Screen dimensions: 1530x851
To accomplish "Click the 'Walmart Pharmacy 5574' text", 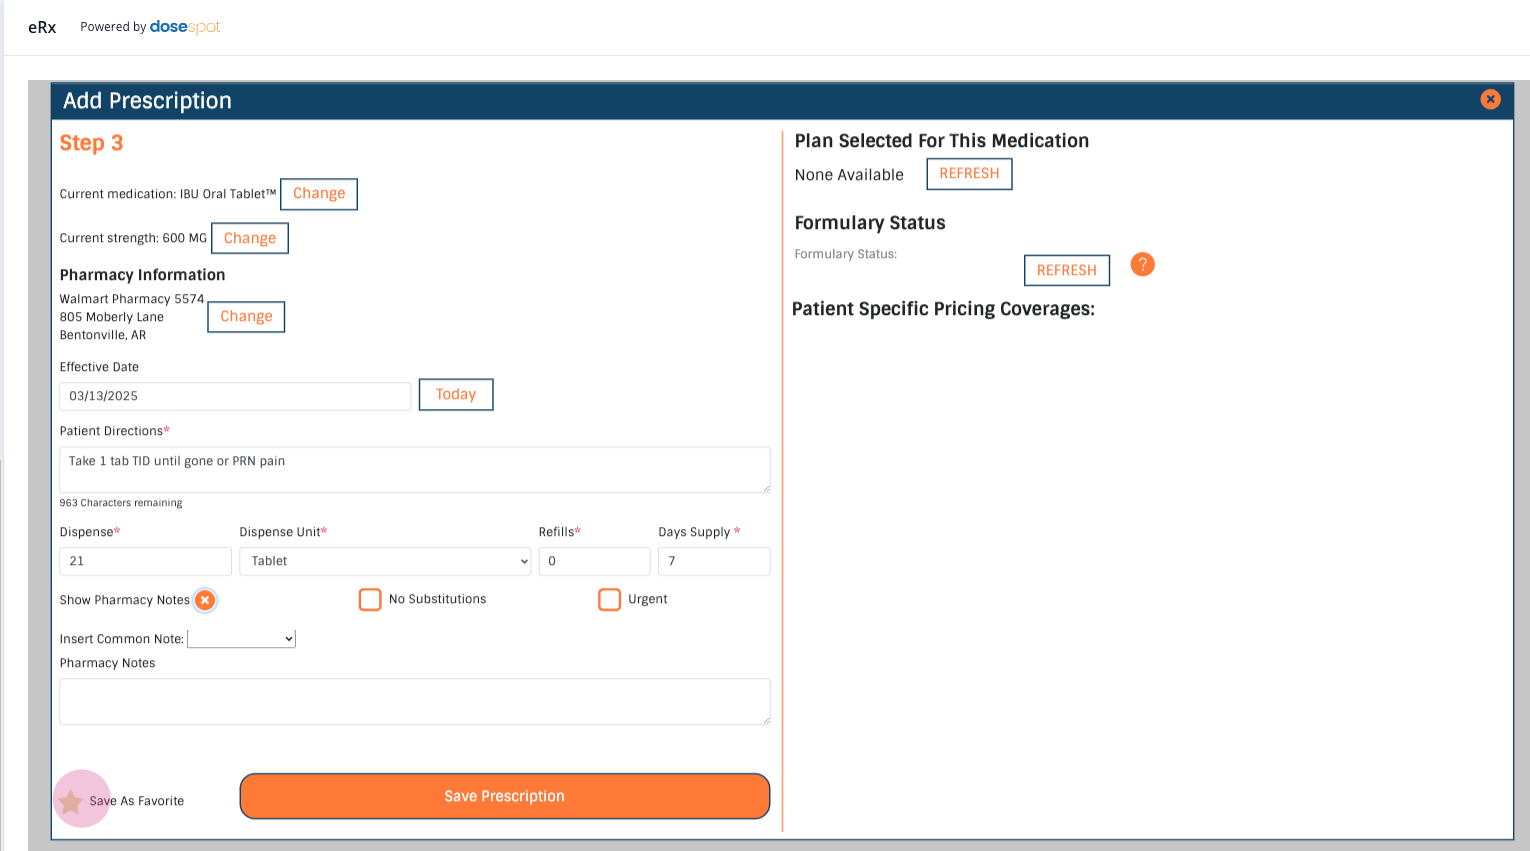I will click(132, 299).
